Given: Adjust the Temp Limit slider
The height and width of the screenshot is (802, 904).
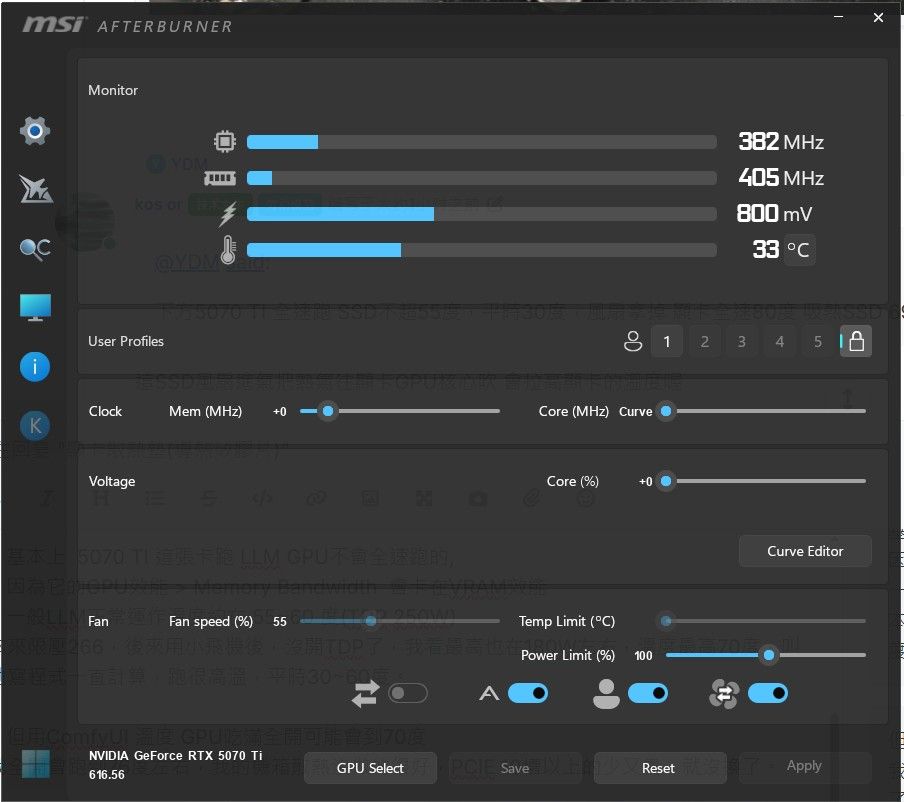Looking at the screenshot, I should point(762,621).
